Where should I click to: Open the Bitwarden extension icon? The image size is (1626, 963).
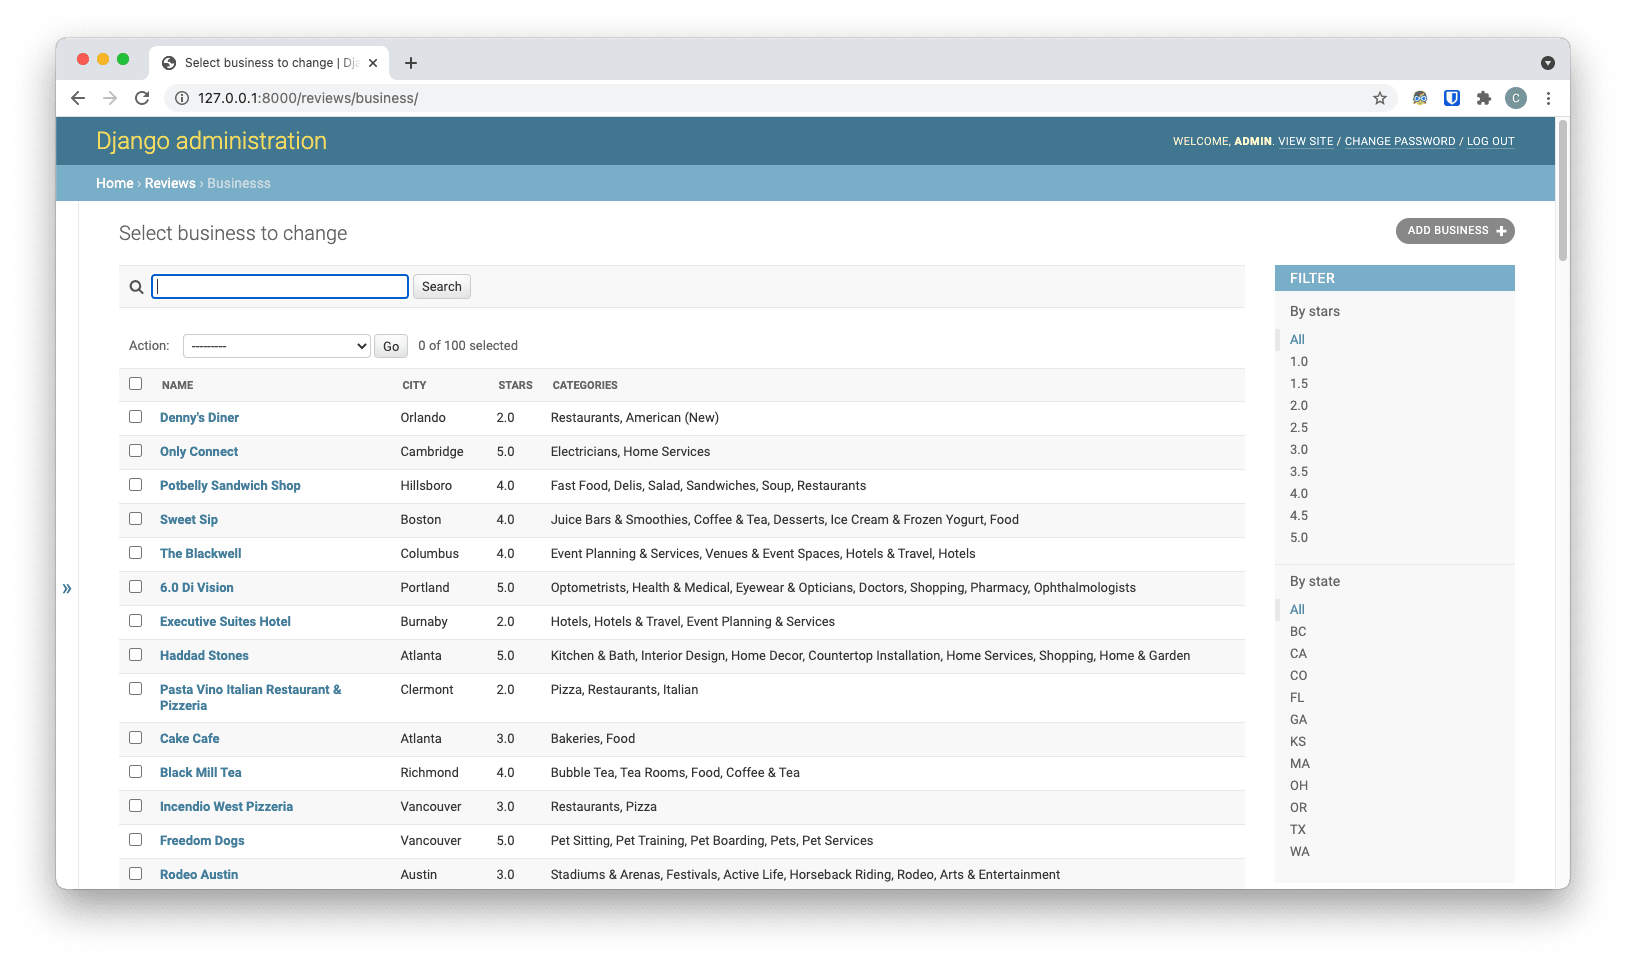(1452, 98)
